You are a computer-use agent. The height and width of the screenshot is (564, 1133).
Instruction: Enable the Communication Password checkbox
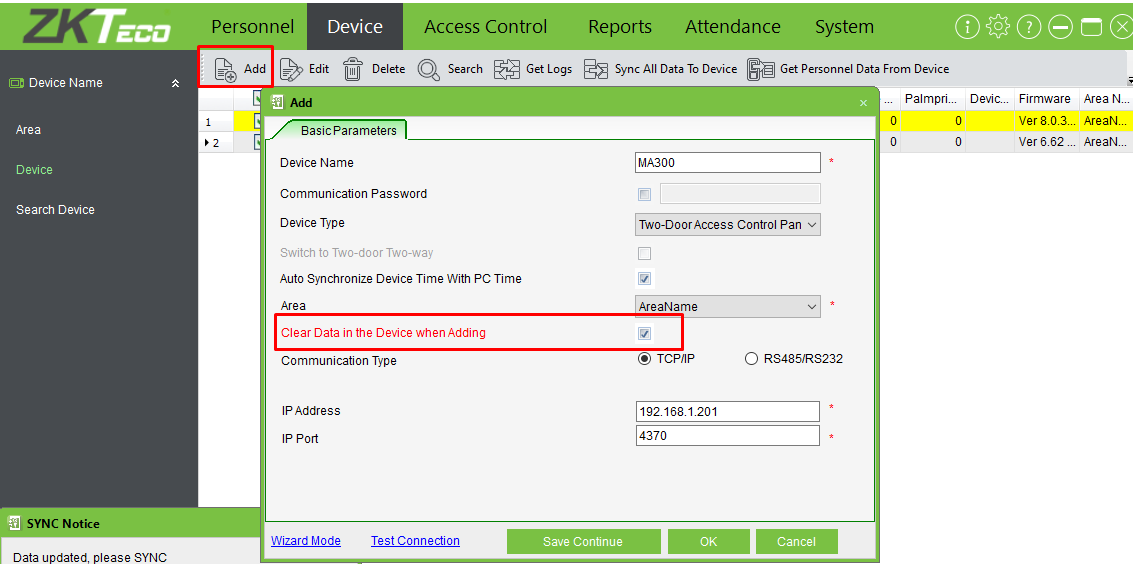pos(644,194)
